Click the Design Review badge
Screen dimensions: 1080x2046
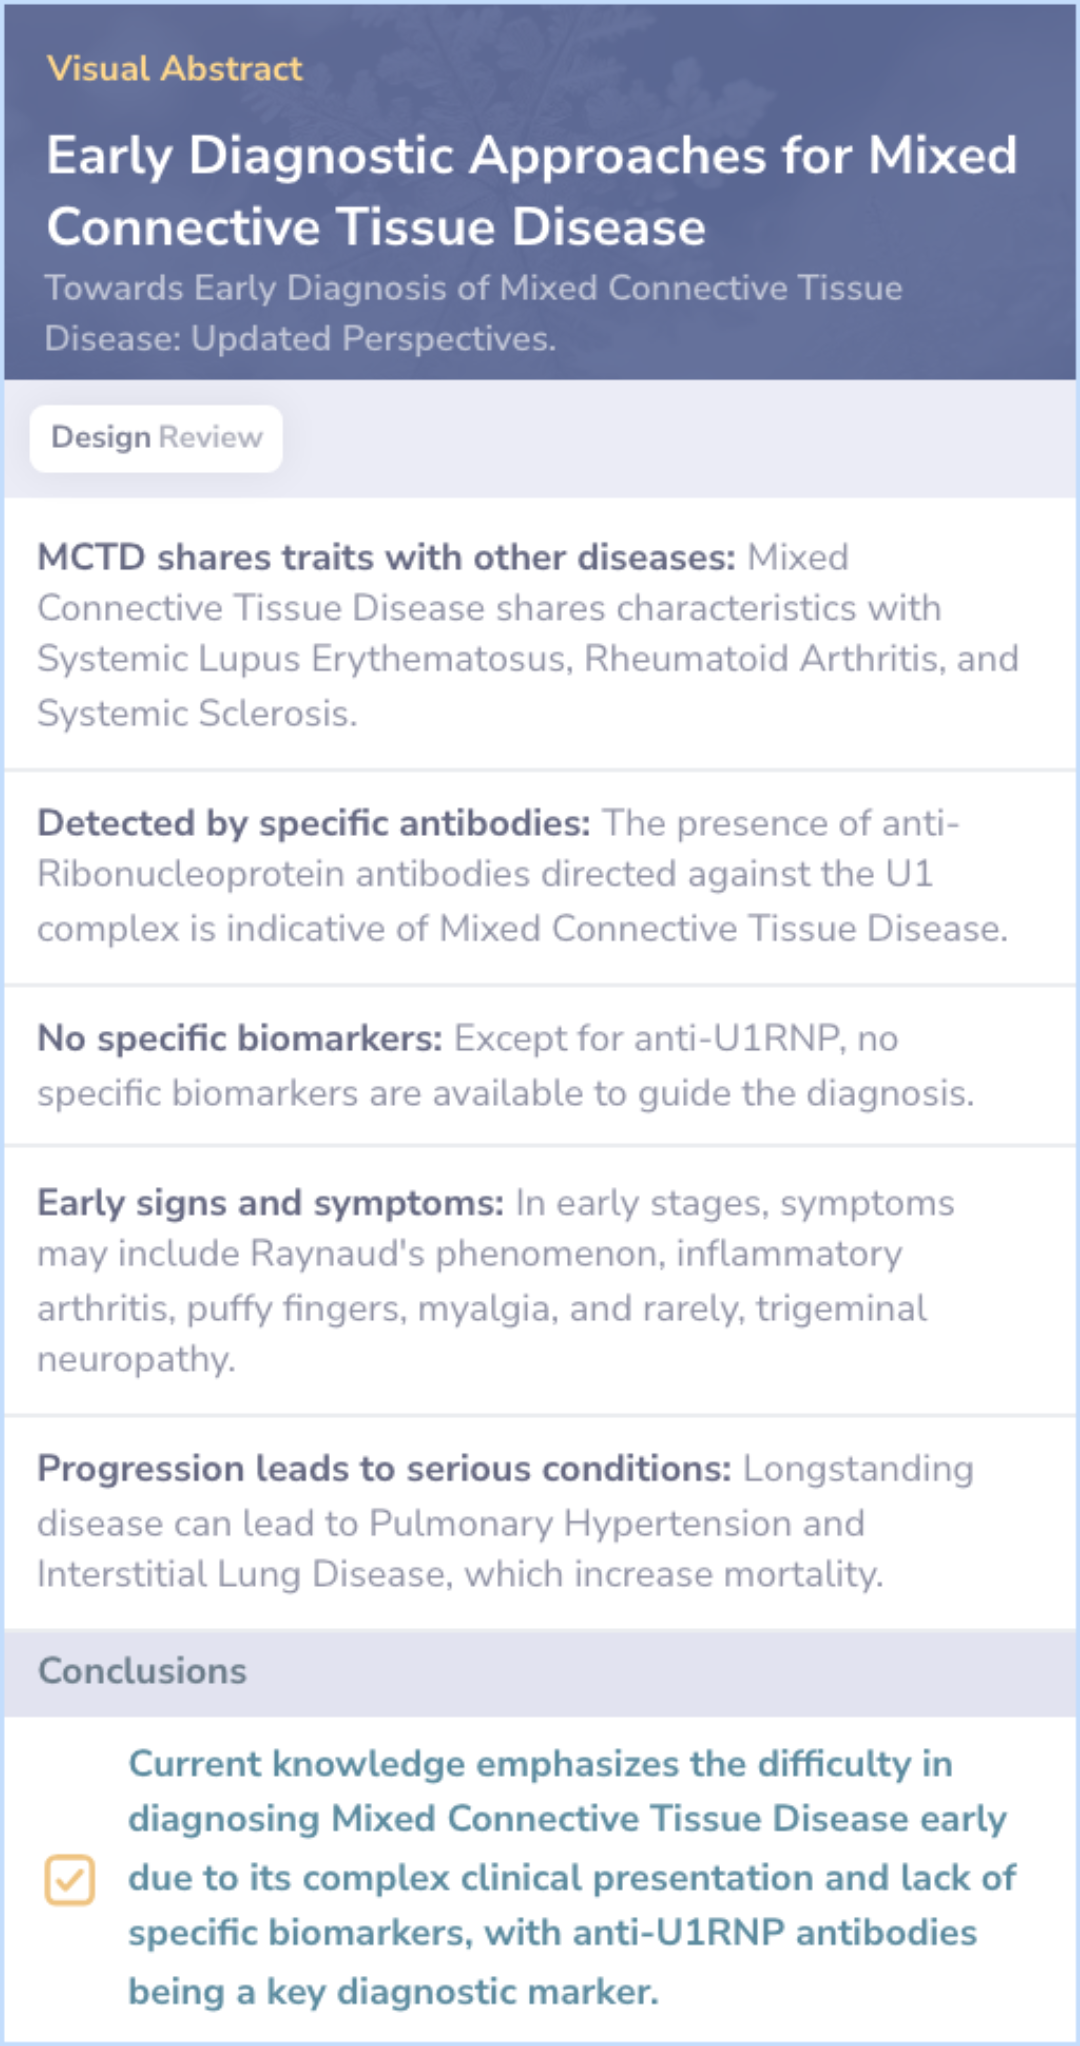click(x=156, y=438)
